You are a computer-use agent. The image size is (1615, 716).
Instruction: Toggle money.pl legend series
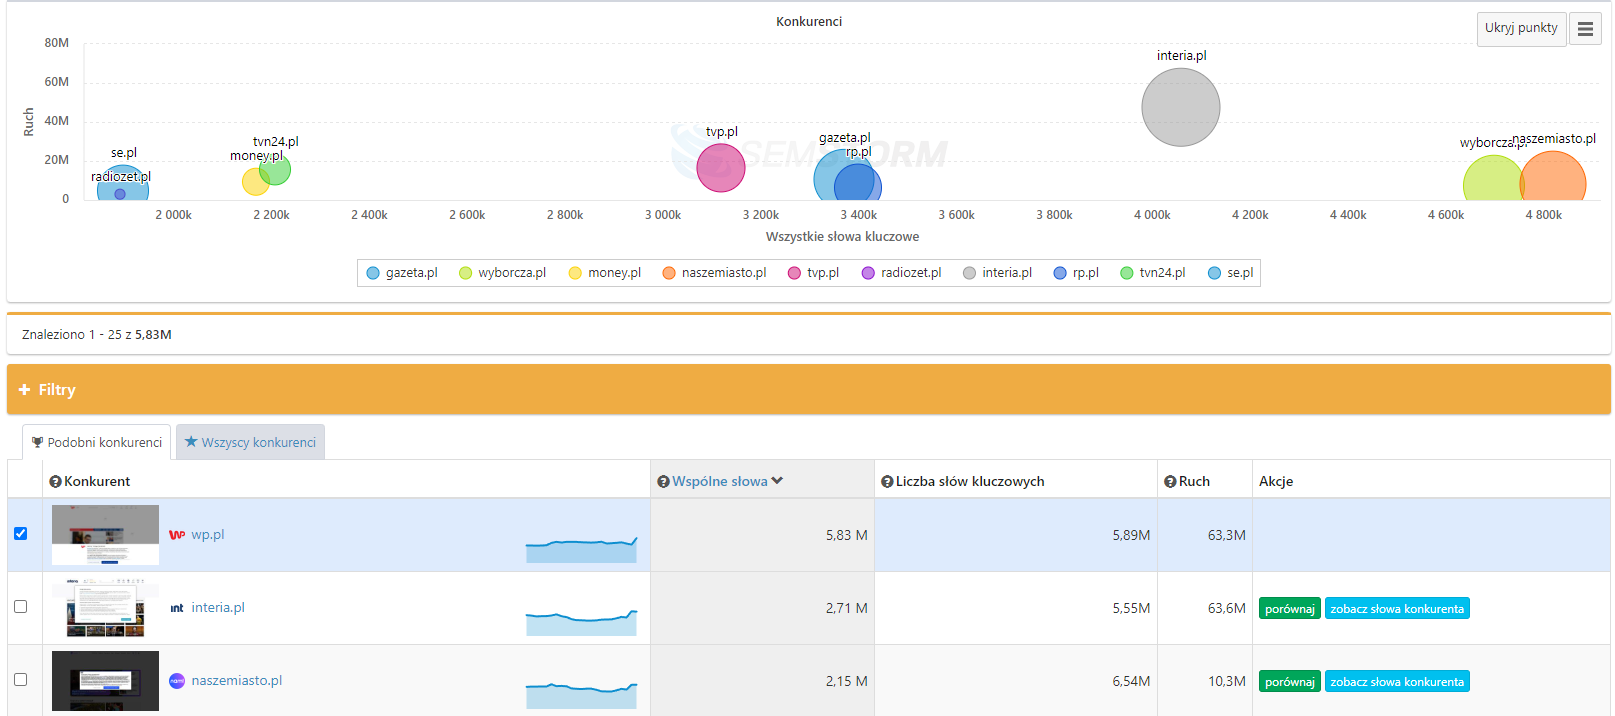pyautogui.click(x=605, y=273)
